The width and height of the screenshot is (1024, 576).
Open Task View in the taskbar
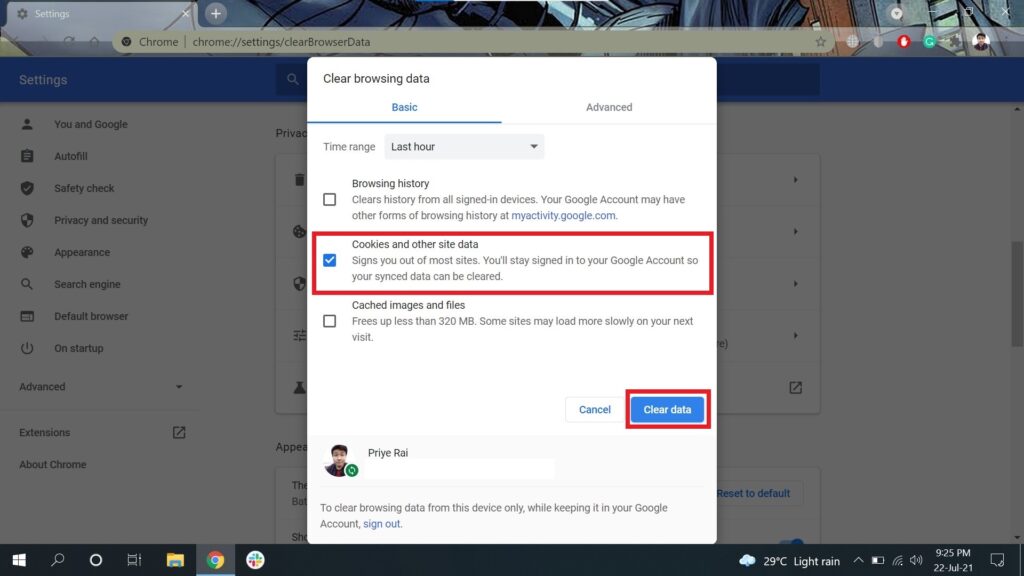click(x=134, y=560)
